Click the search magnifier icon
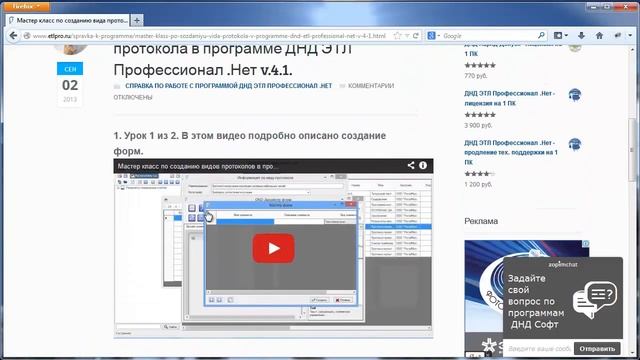Image resolution: width=640 pixels, height=360 pixels. point(541,36)
